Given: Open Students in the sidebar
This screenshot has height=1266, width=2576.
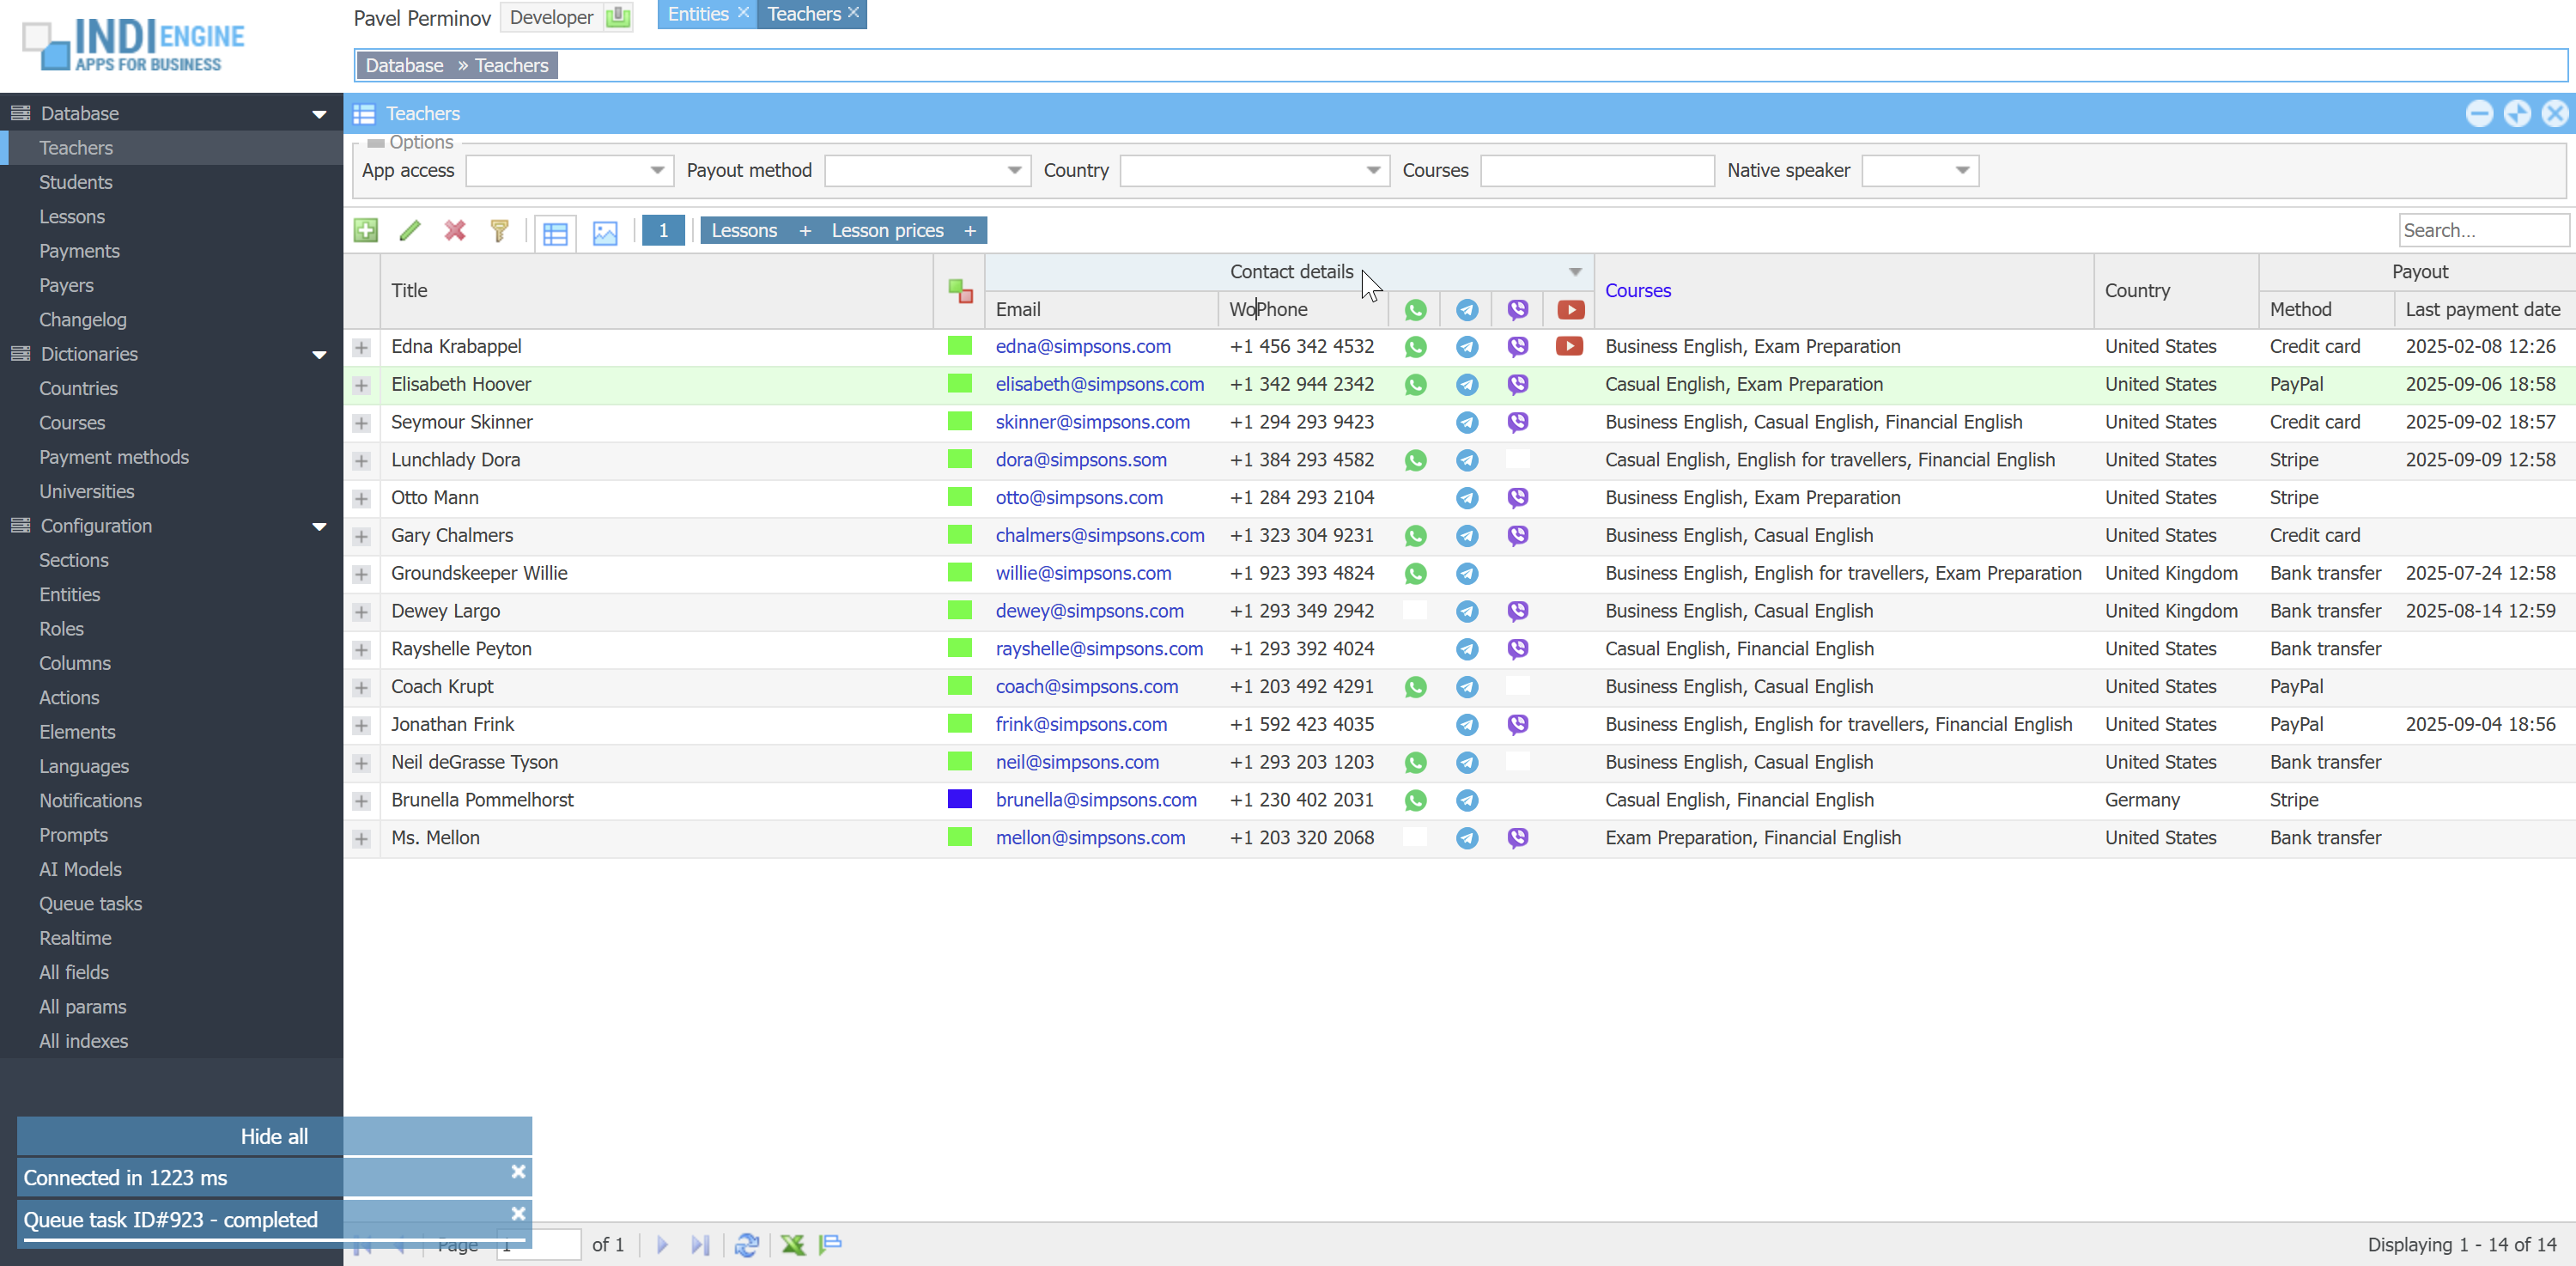Looking at the screenshot, I should coord(76,182).
